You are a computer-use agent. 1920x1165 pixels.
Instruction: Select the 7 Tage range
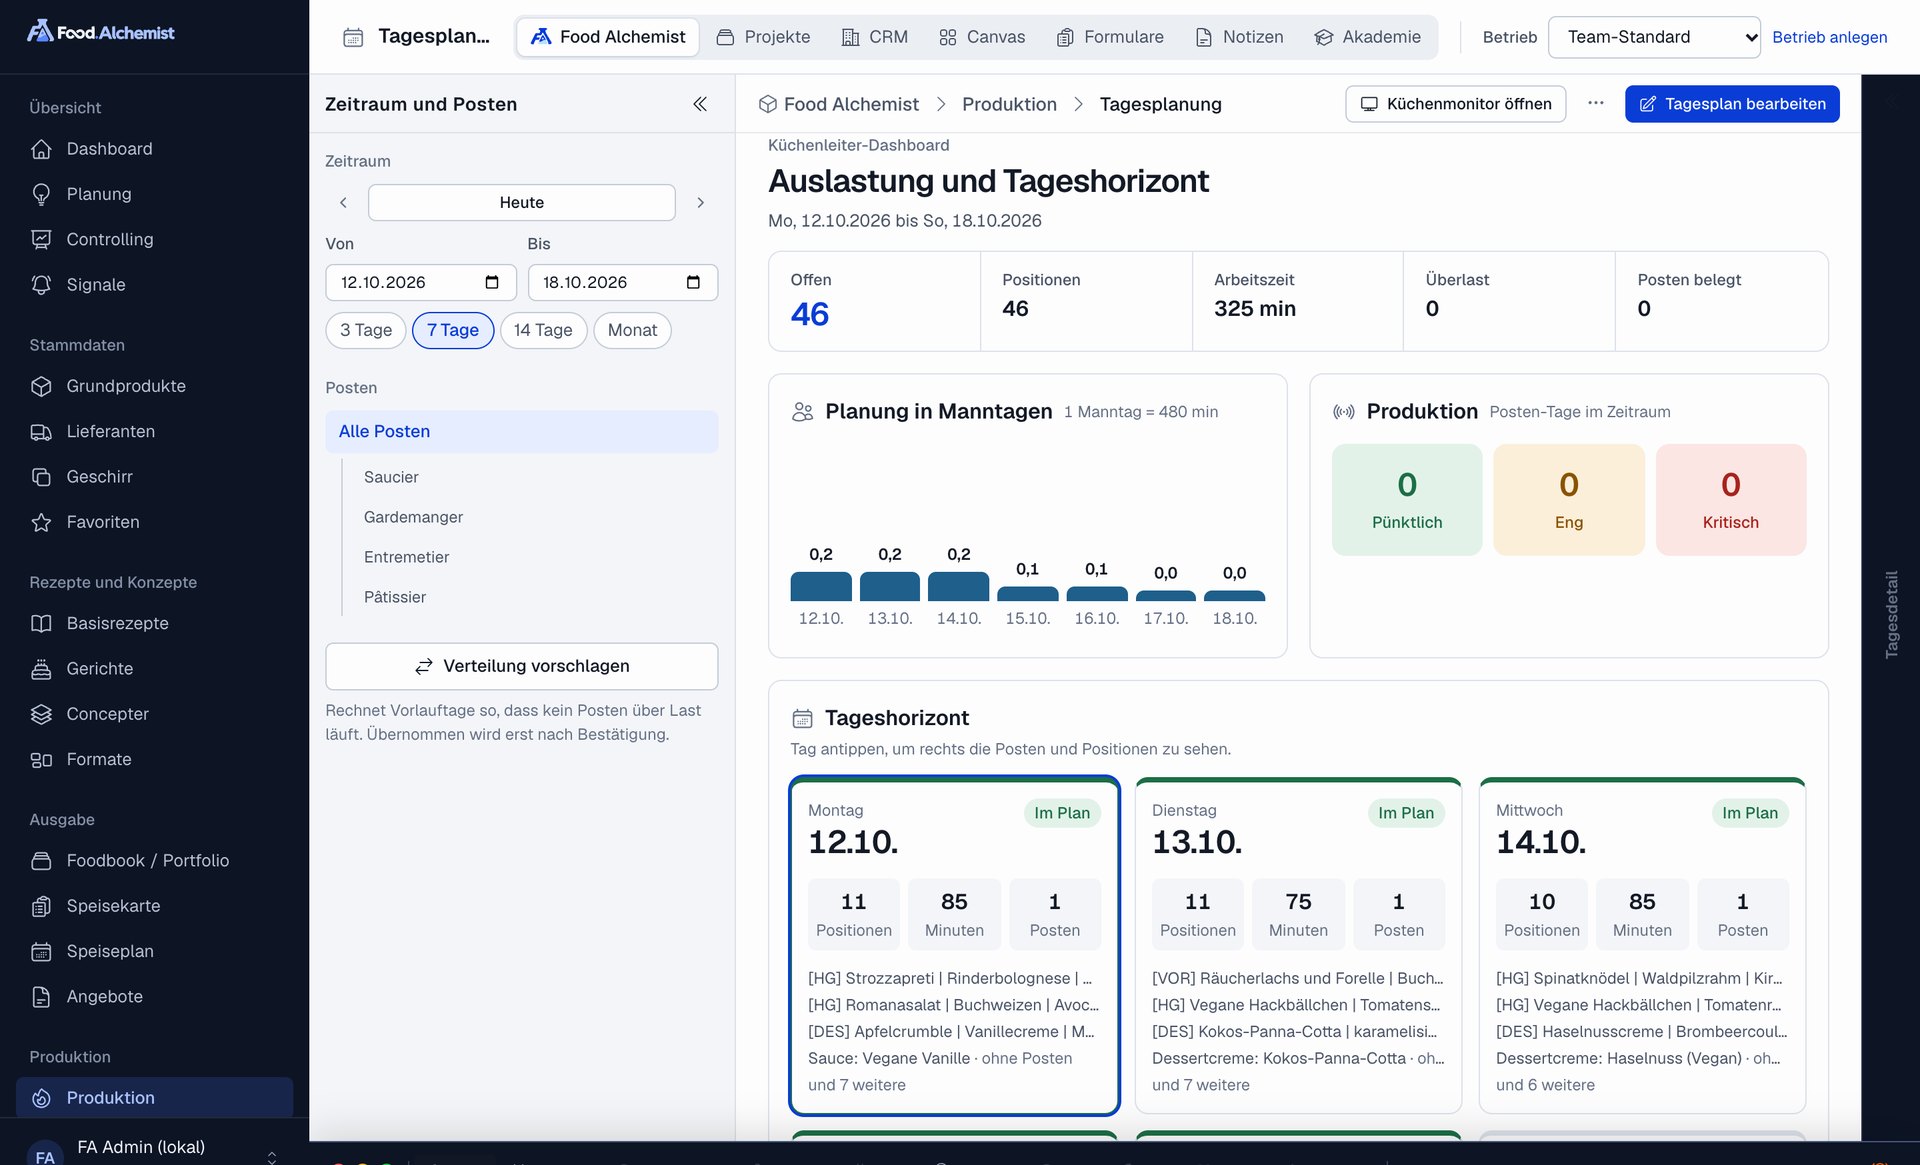453,330
